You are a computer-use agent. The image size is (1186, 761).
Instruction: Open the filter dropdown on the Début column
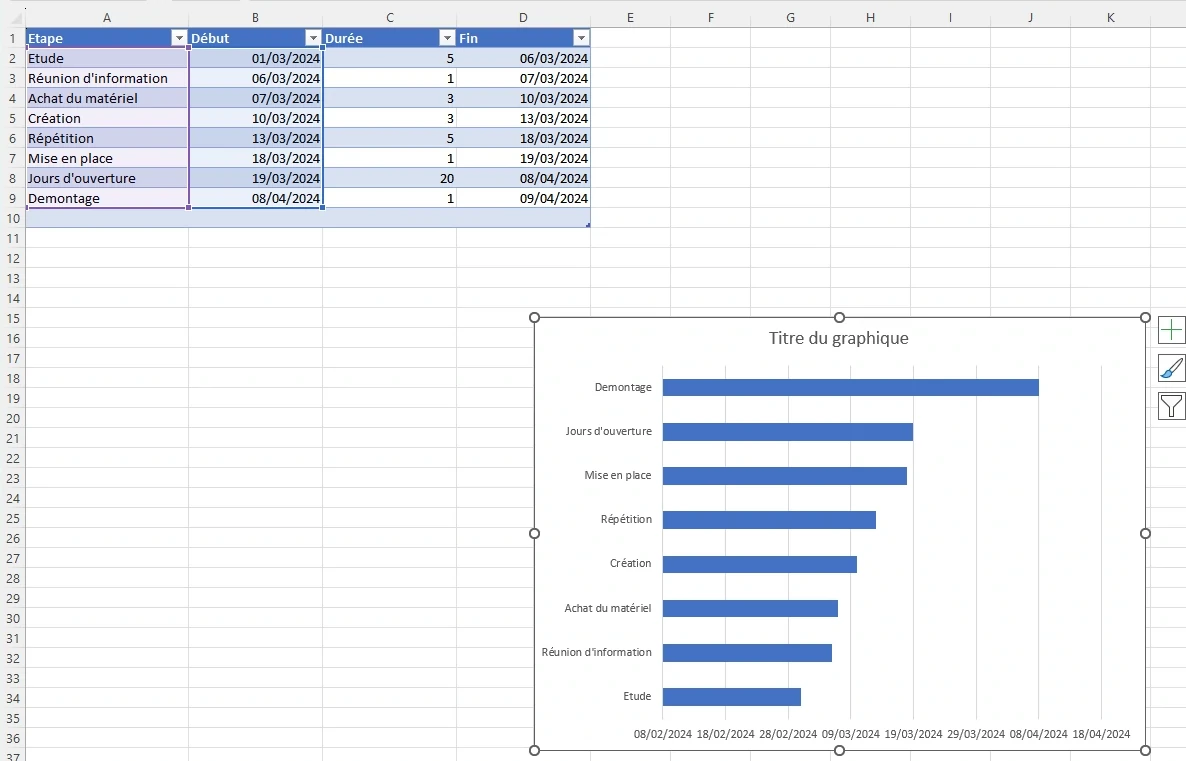[314, 37]
